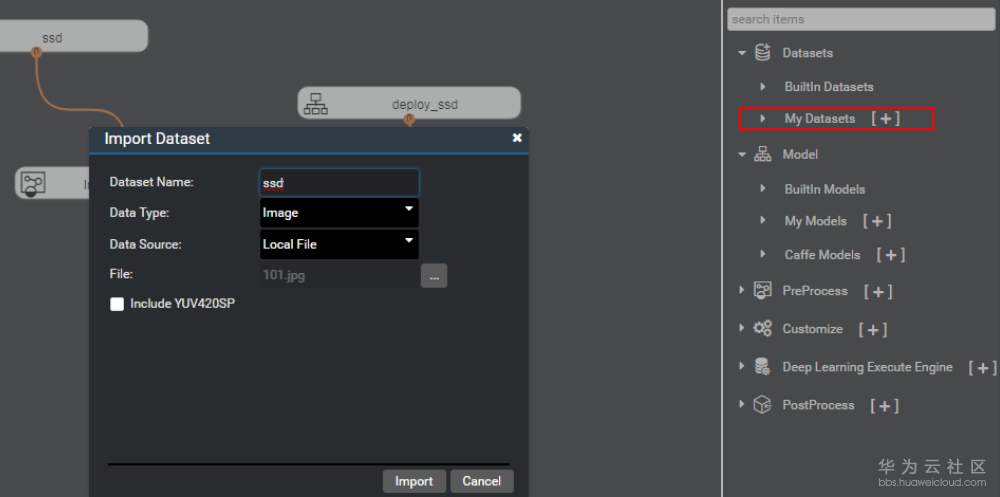Click the preprocess node icon on canvas
Viewport: 1000px width, 497px height.
(32, 184)
